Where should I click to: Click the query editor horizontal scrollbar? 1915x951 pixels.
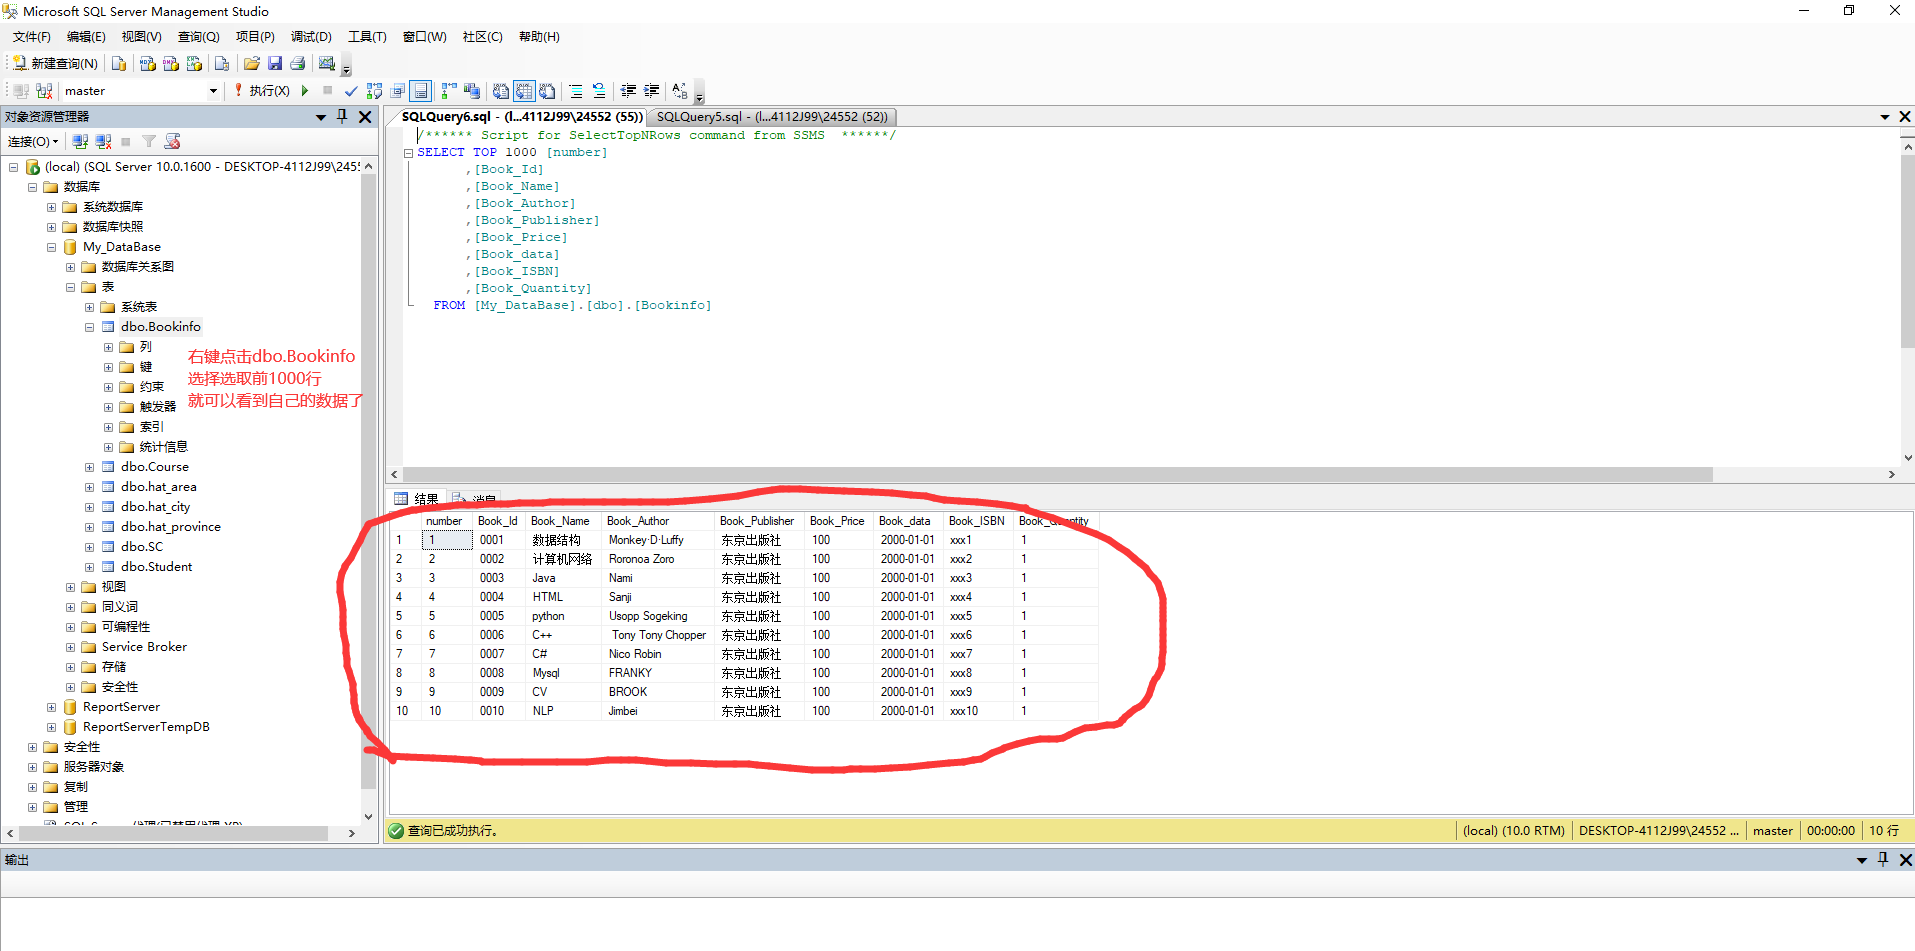(x=1057, y=474)
